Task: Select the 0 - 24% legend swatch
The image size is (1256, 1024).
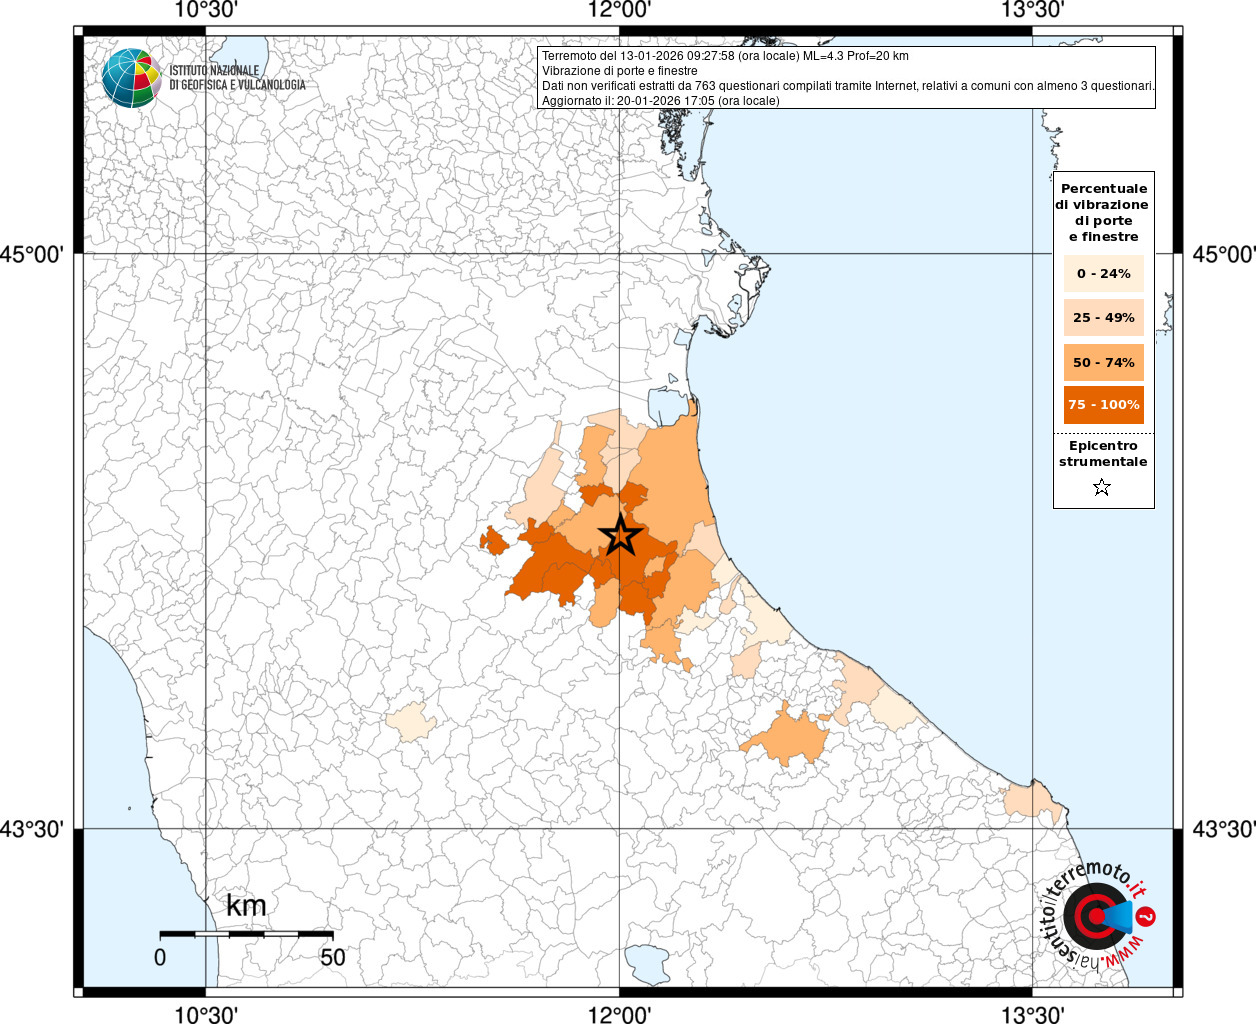Action: pyautogui.click(x=1103, y=274)
